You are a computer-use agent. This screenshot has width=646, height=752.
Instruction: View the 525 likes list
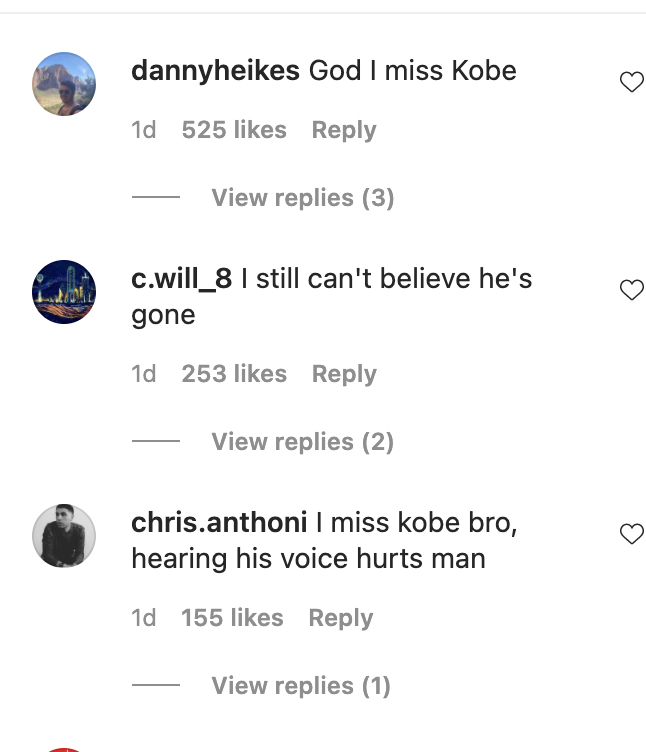point(234,130)
